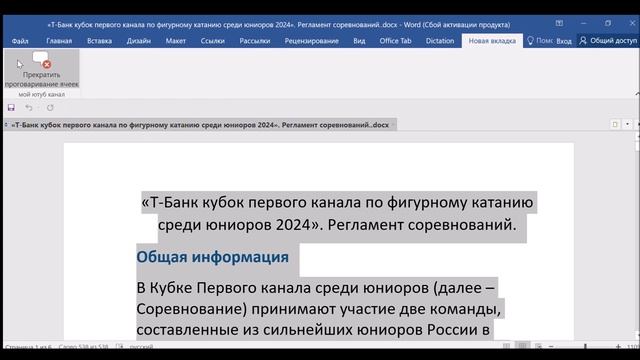Click the paragraph line 'В Кубке Первого канала'

(x=316, y=288)
